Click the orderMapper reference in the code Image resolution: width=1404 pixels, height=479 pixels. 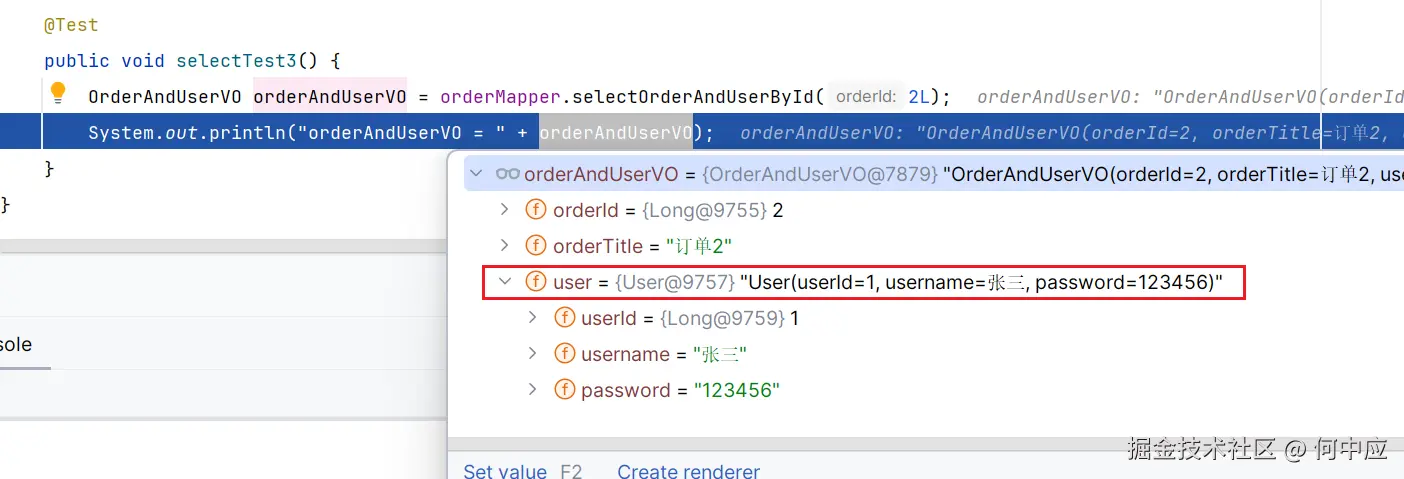(x=499, y=97)
